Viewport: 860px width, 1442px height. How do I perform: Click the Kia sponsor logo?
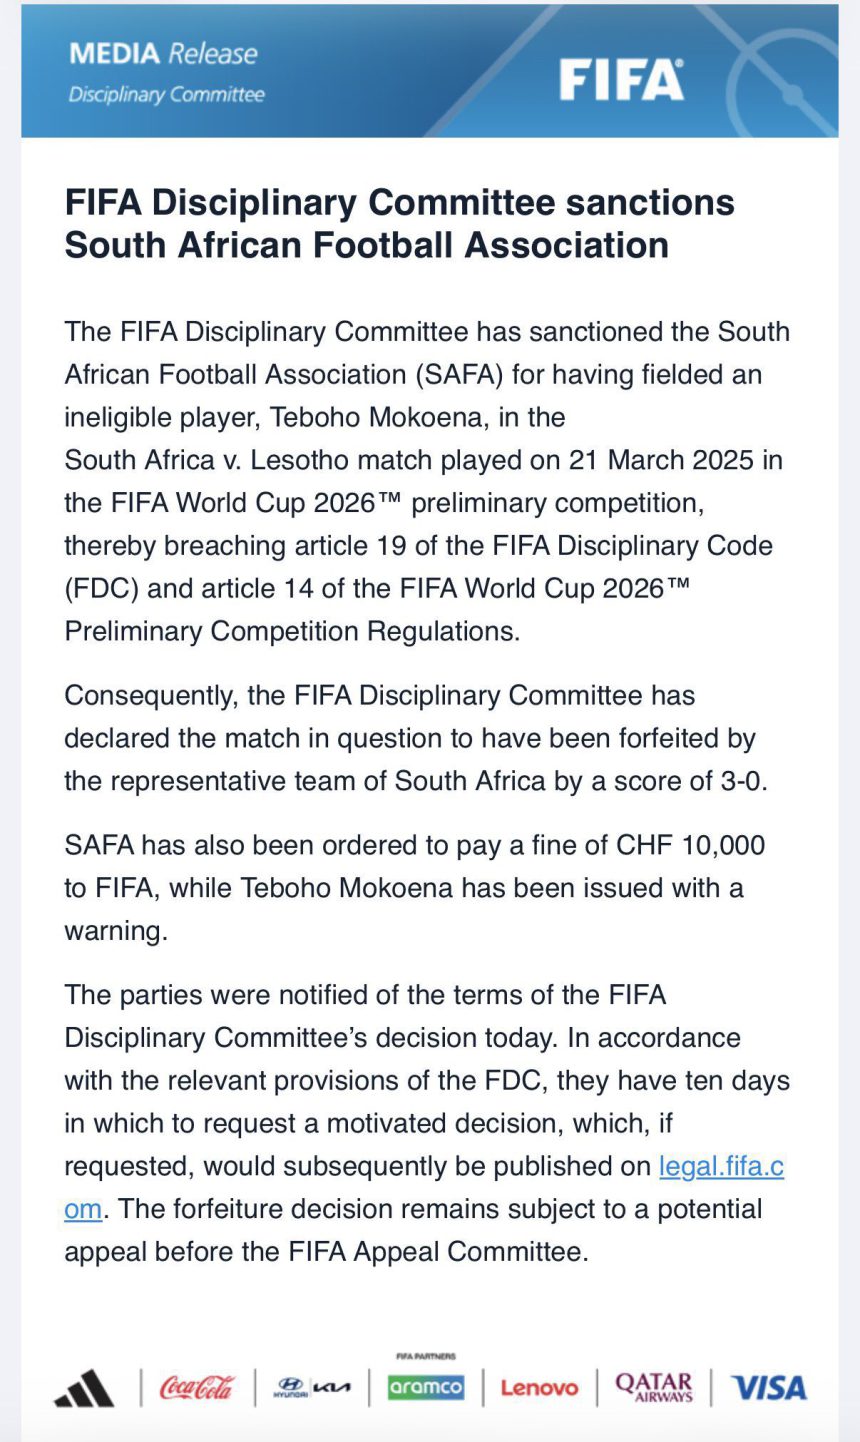click(x=332, y=1388)
